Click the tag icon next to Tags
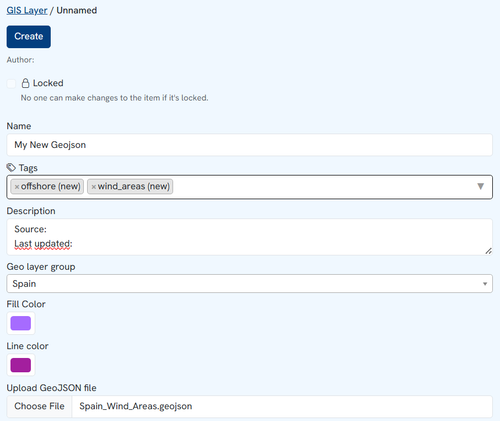Viewport: 500px width, 421px height. pyautogui.click(x=11, y=167)
